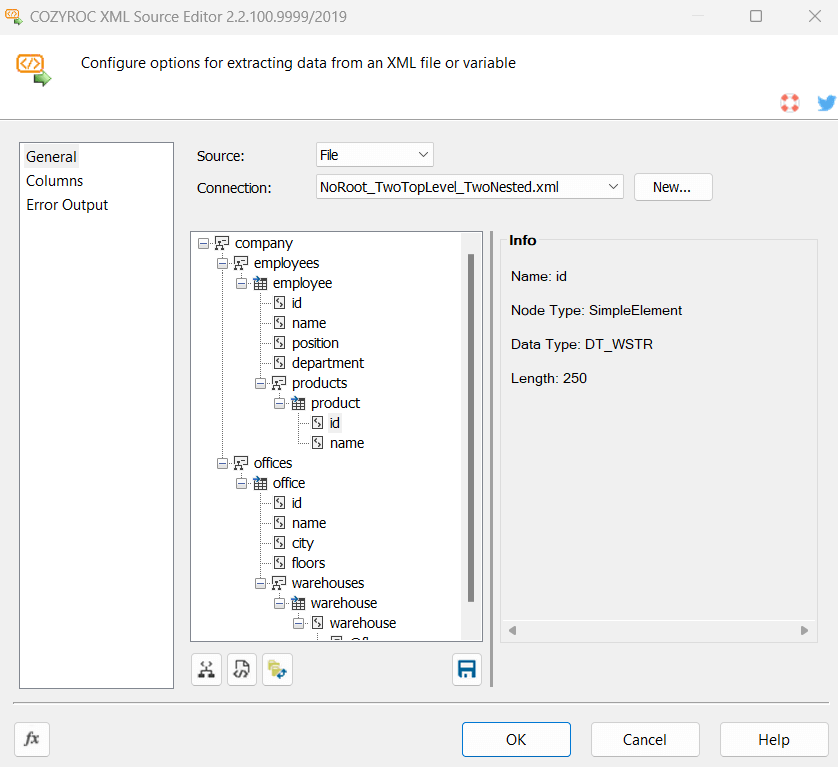
Task: Collapse the warehouses node
Action: [x=260, y=583]
